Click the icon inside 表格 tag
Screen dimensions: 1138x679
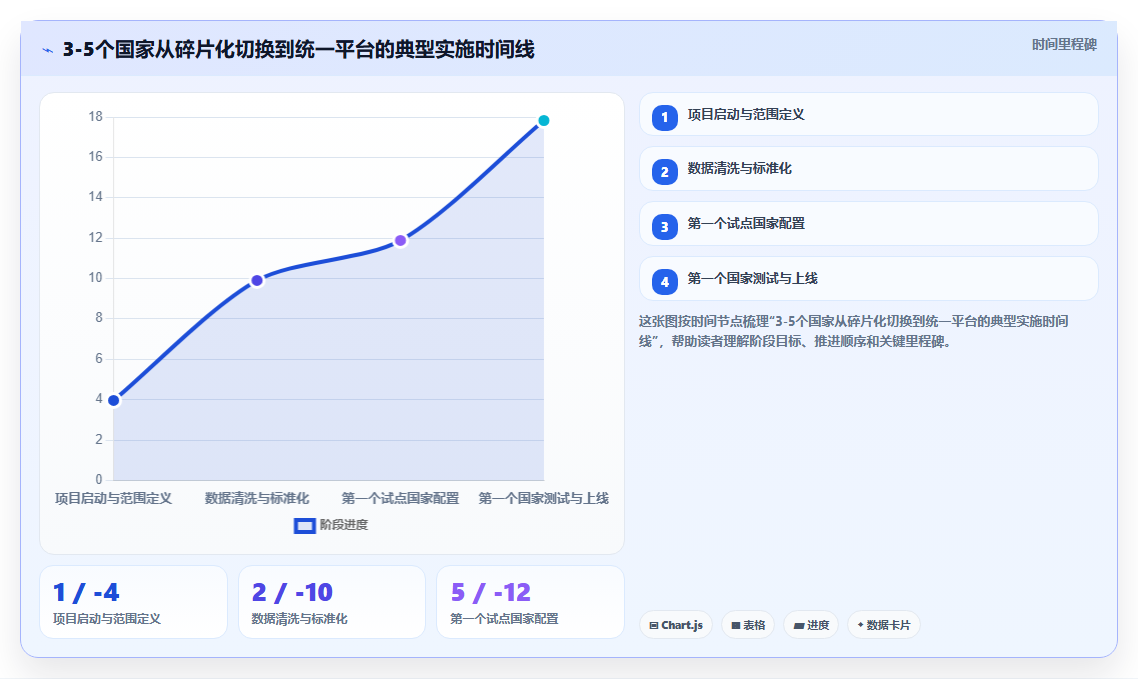(736, 625)
